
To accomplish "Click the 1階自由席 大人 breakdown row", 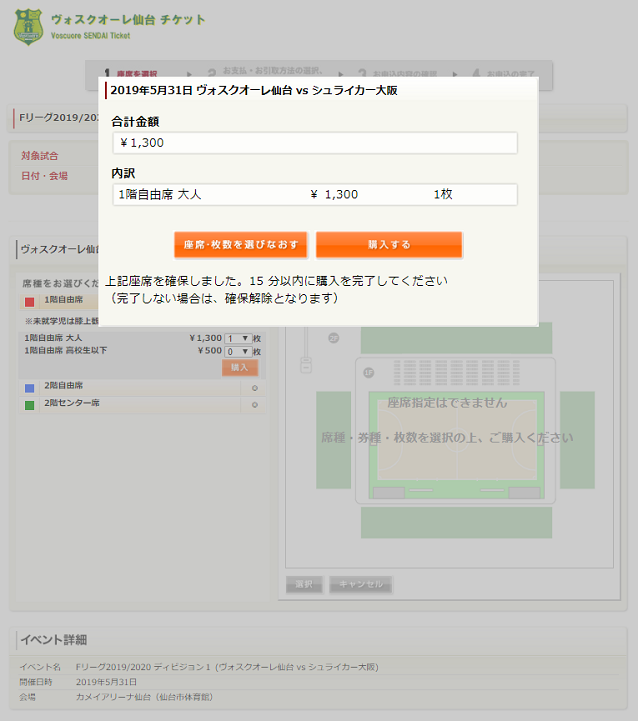I will [315, 195].
